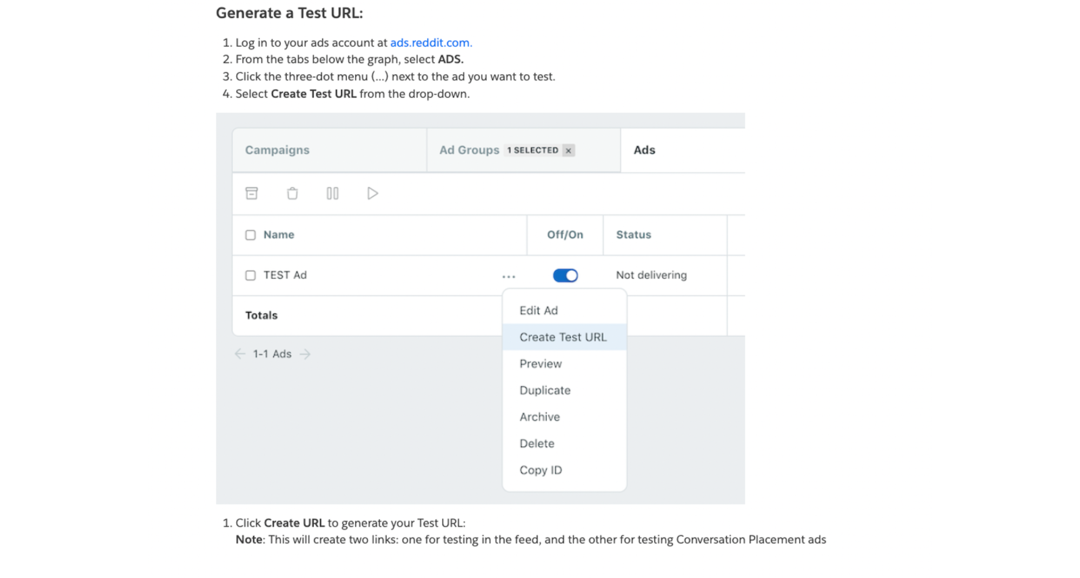
Task: Select Create Test URL from the drop-down
Action: tap(562, 337)
